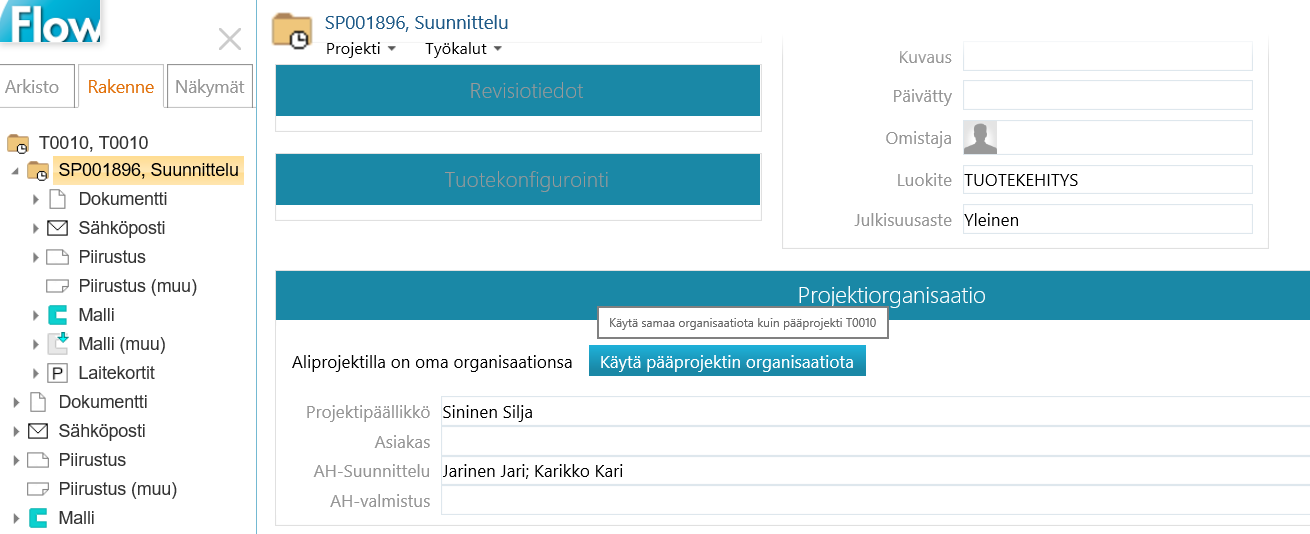Click Käytä pääprojektin organisaatiota button

pos(727,362)
